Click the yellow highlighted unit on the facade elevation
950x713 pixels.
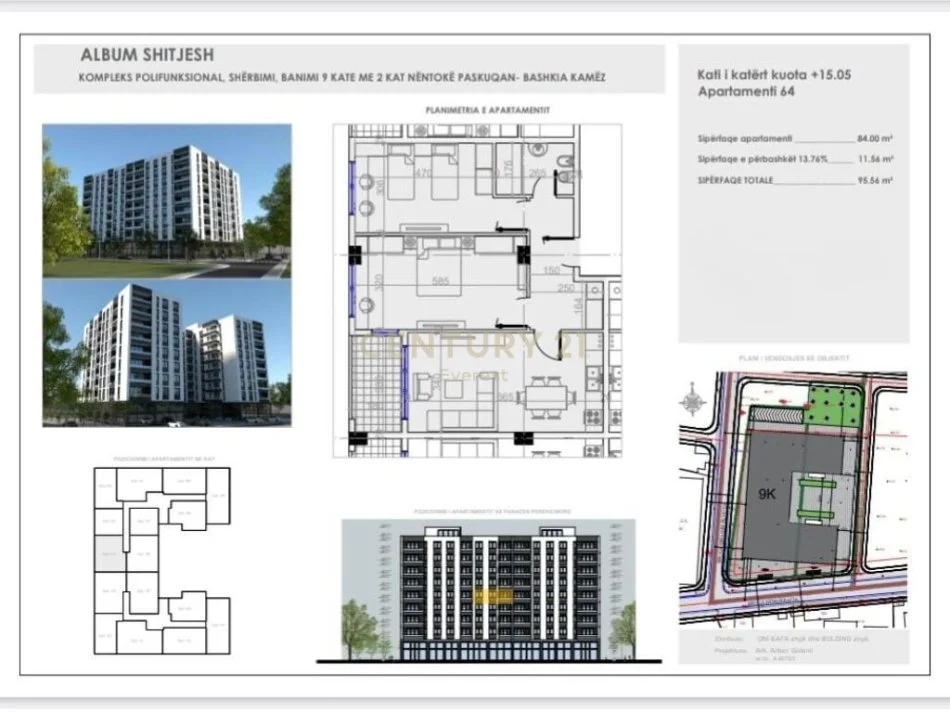(493, 597)
